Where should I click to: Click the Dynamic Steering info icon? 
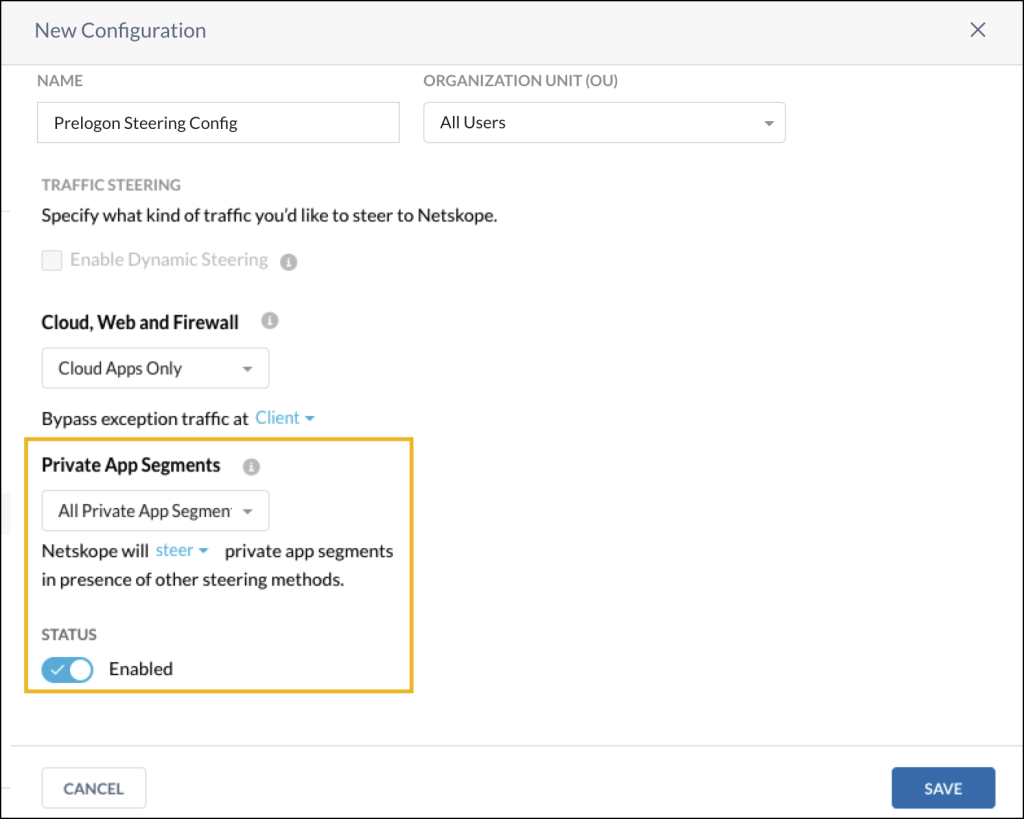point(289,262)
